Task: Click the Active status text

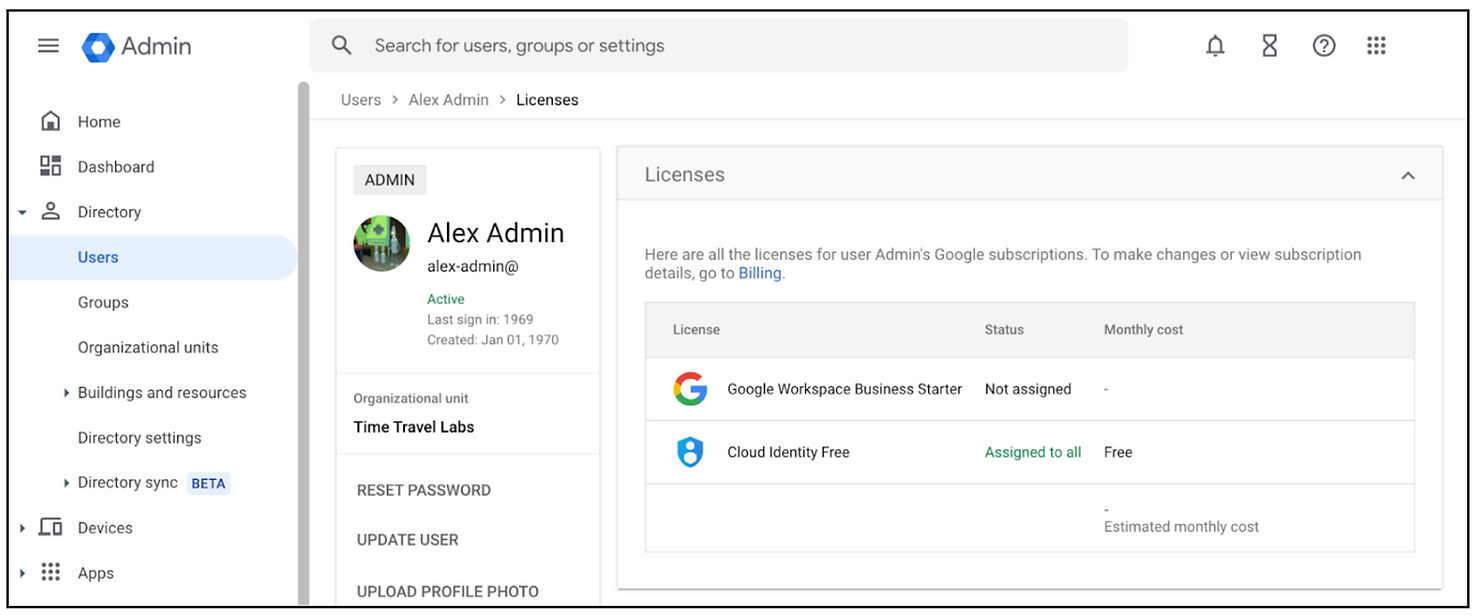Action: [446, 299]
